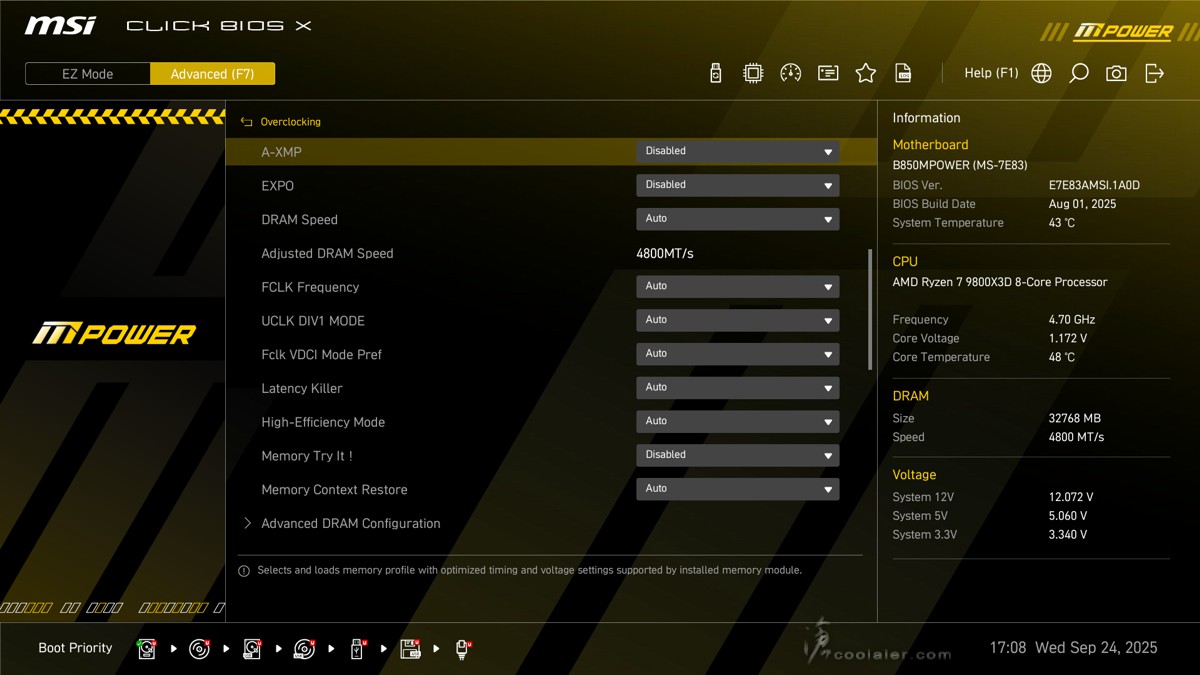Open the EXPO dropdown

738,185
